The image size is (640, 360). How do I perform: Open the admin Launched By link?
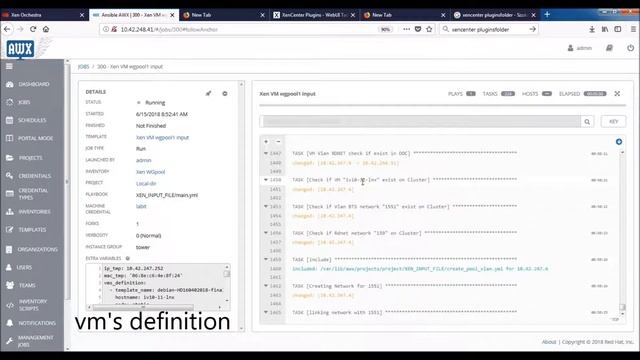143,160
